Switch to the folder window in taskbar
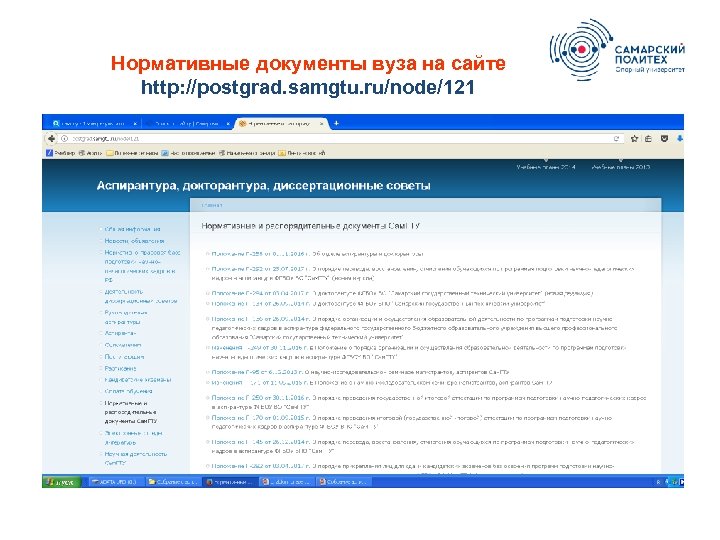Image resolution: width=720 pixels, height=540 pixels. 173,482
